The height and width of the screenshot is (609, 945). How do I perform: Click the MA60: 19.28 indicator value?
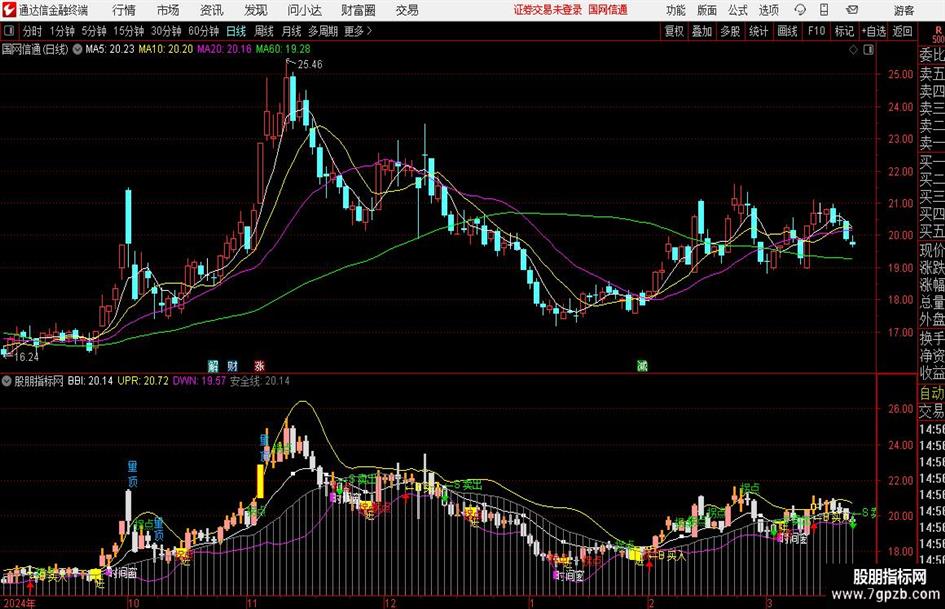(x=283, y=49)
